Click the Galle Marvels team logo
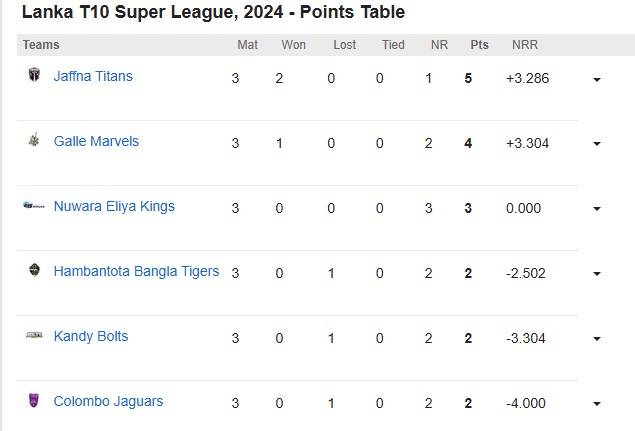635x431 pixels. coord(34,139)
